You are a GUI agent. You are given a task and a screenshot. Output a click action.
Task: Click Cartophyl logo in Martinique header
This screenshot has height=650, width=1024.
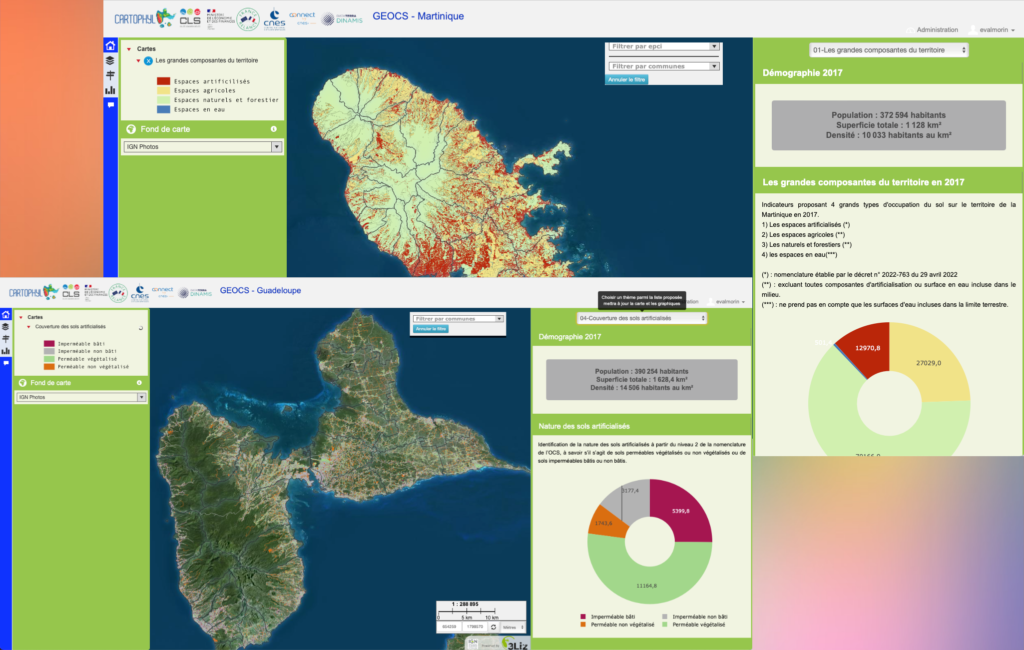[x=144, y=18]
